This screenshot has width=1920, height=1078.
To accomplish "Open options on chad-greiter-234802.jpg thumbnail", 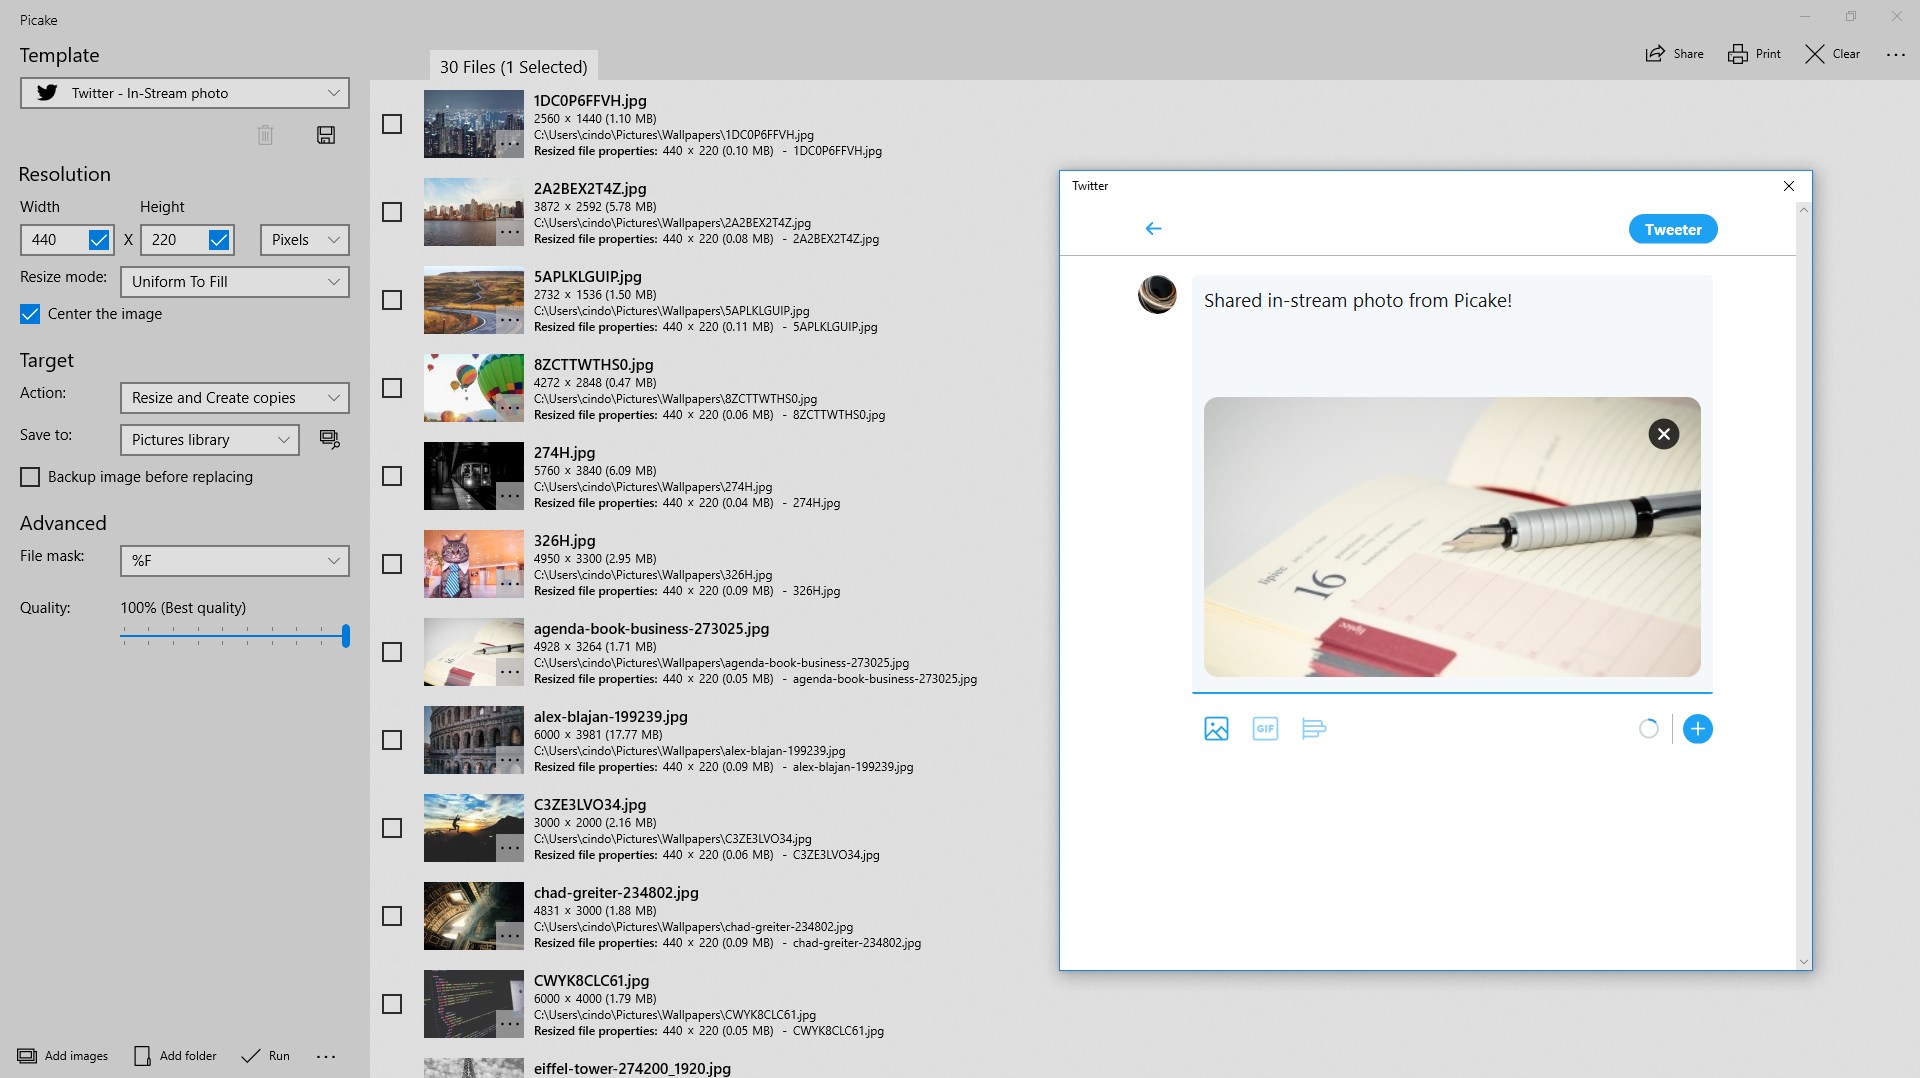I will [x=510, y=936].
